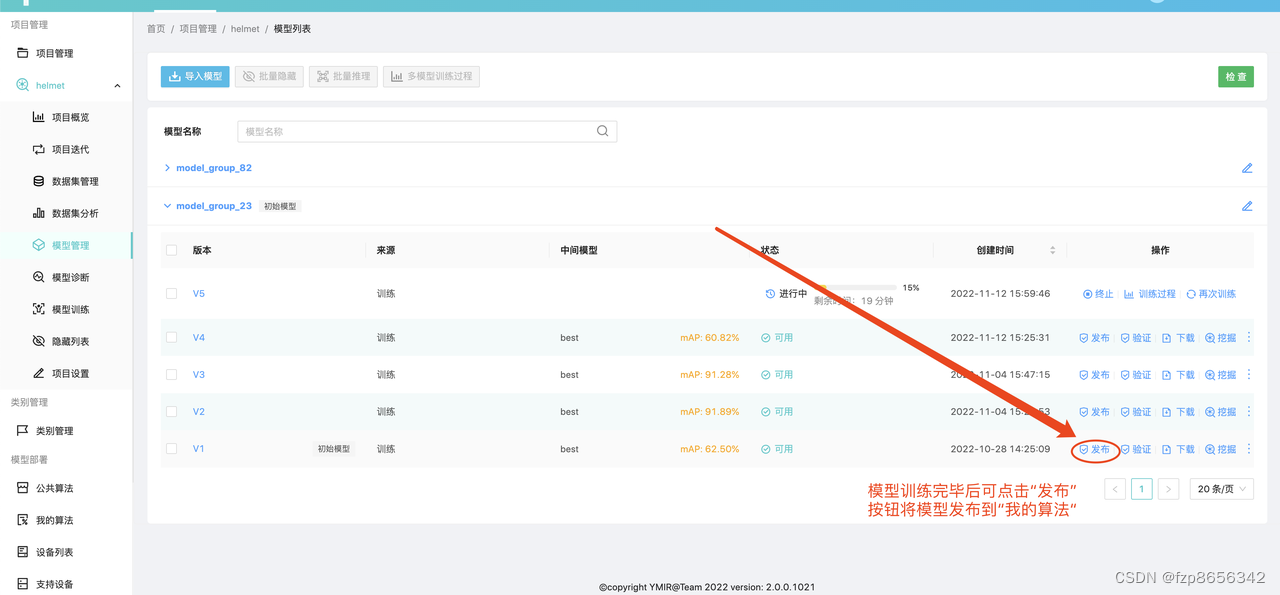Image resolution: width=1280 pixels, height=595 pixels.
Task: Check the V3 row checkbox
Action: (171, 375)
